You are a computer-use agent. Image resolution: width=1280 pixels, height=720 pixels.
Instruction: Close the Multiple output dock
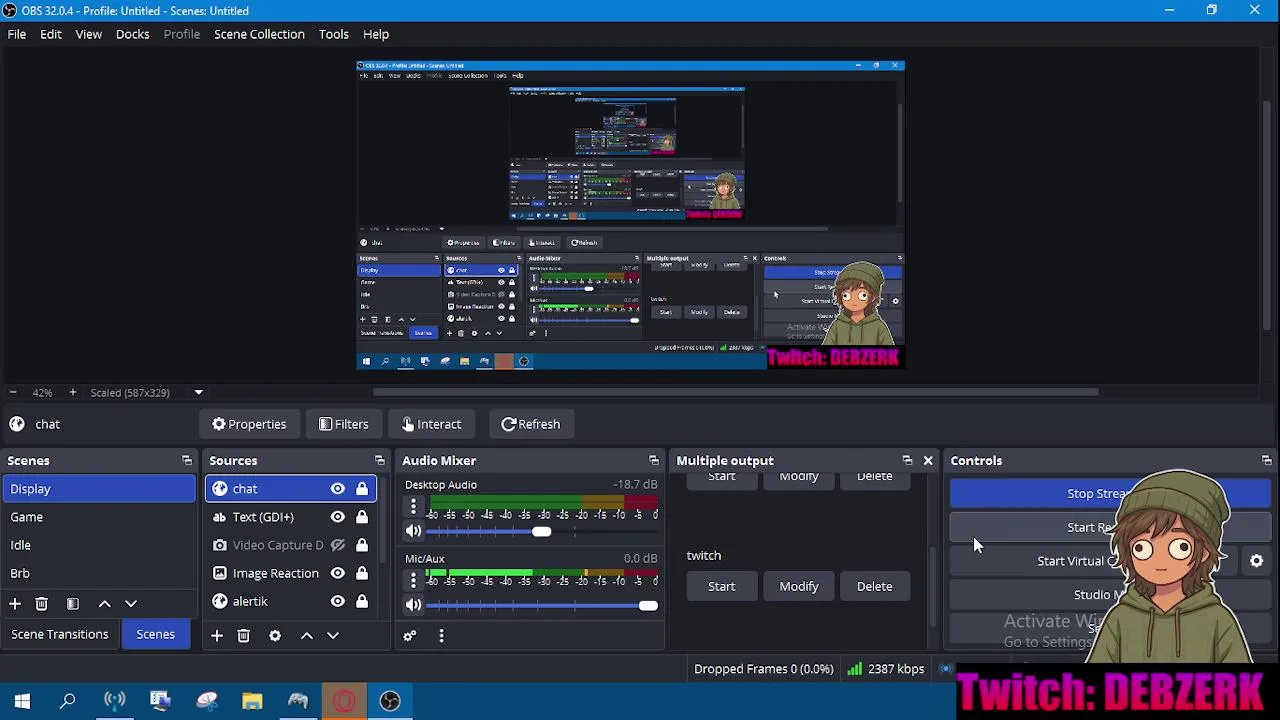[928, 461]
